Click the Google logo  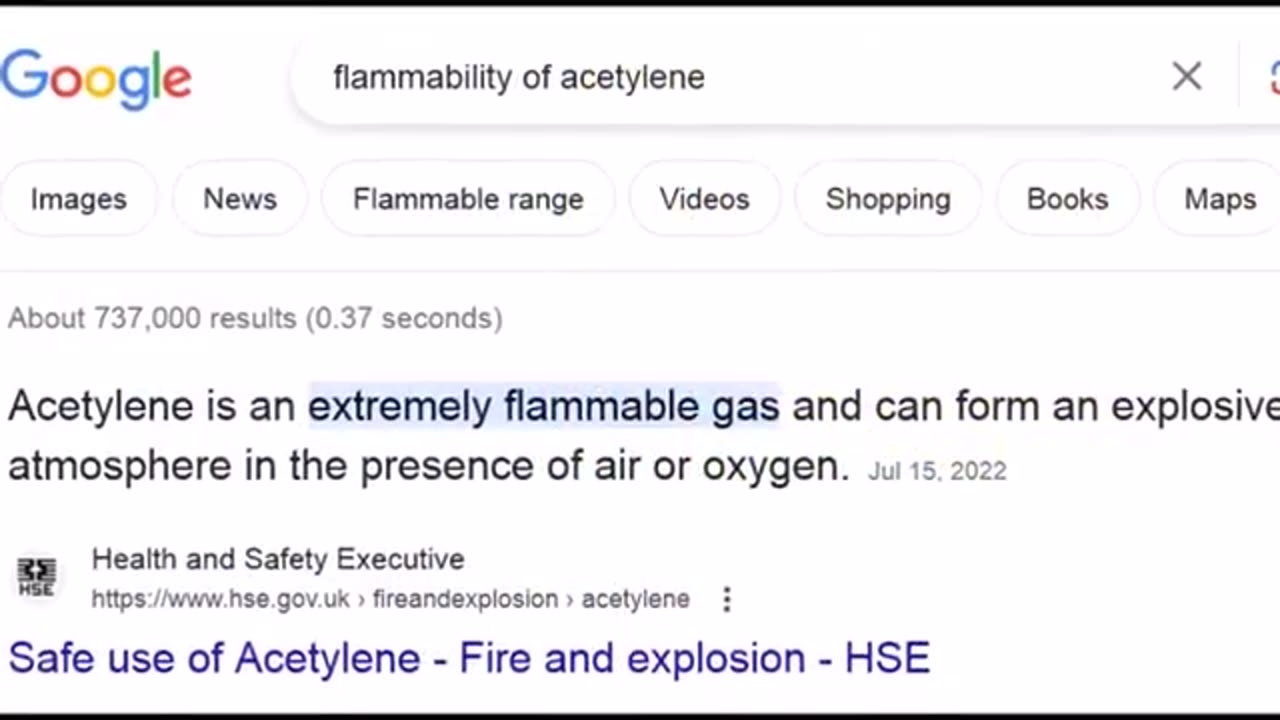click(96, 78)
